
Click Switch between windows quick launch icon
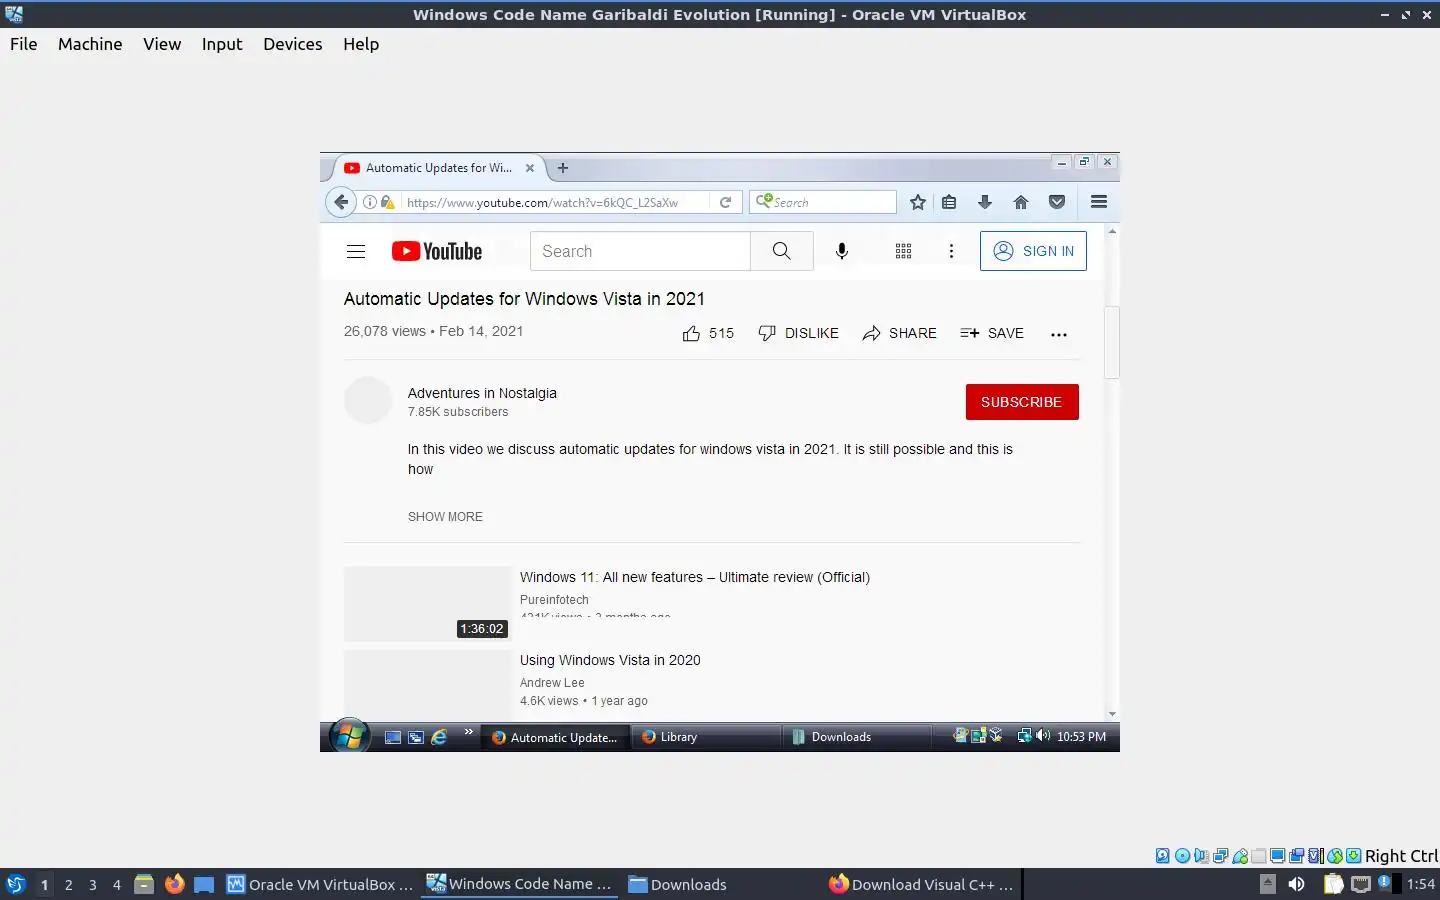[x=416, y=737]
